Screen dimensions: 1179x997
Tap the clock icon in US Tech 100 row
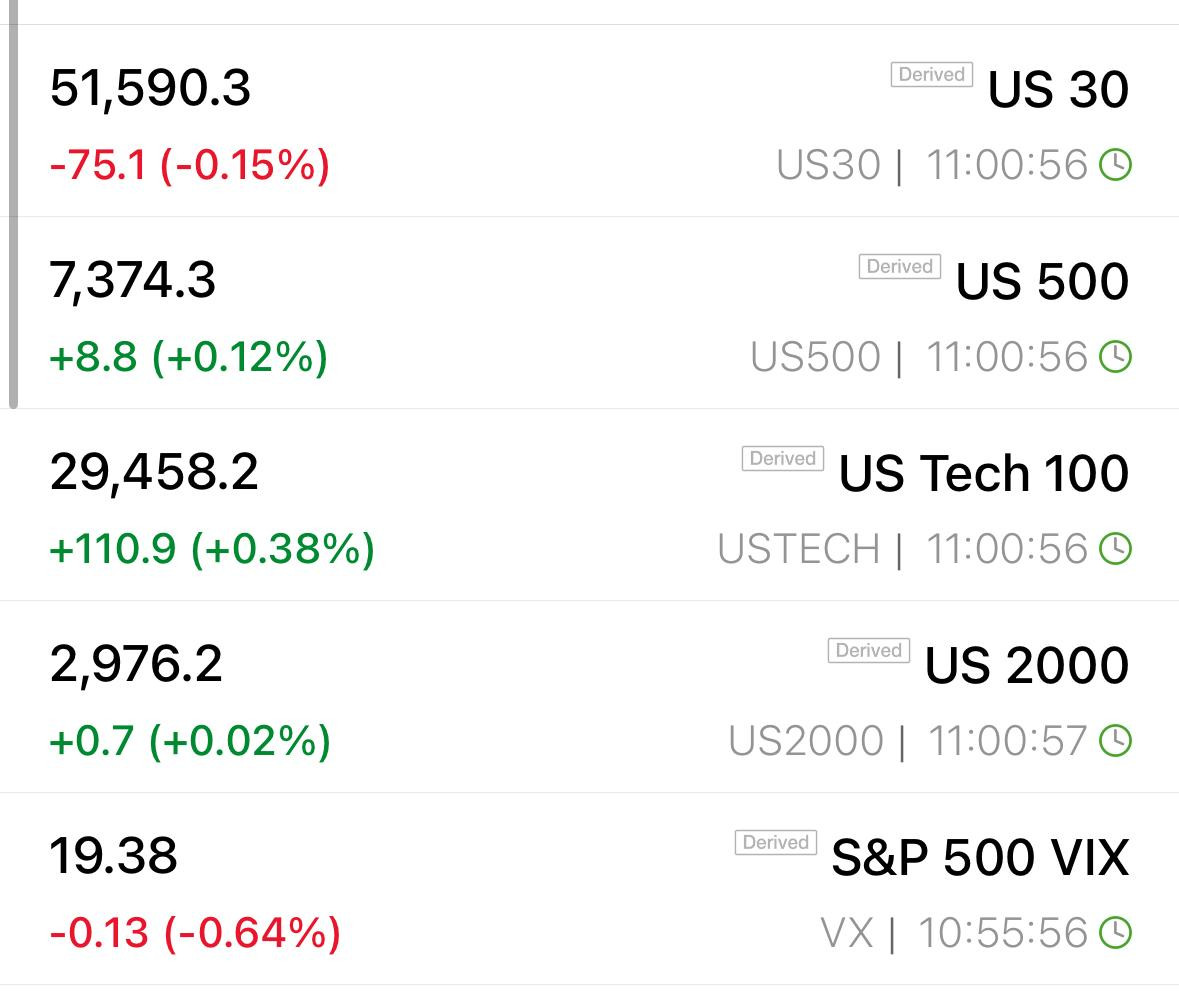1116,549
